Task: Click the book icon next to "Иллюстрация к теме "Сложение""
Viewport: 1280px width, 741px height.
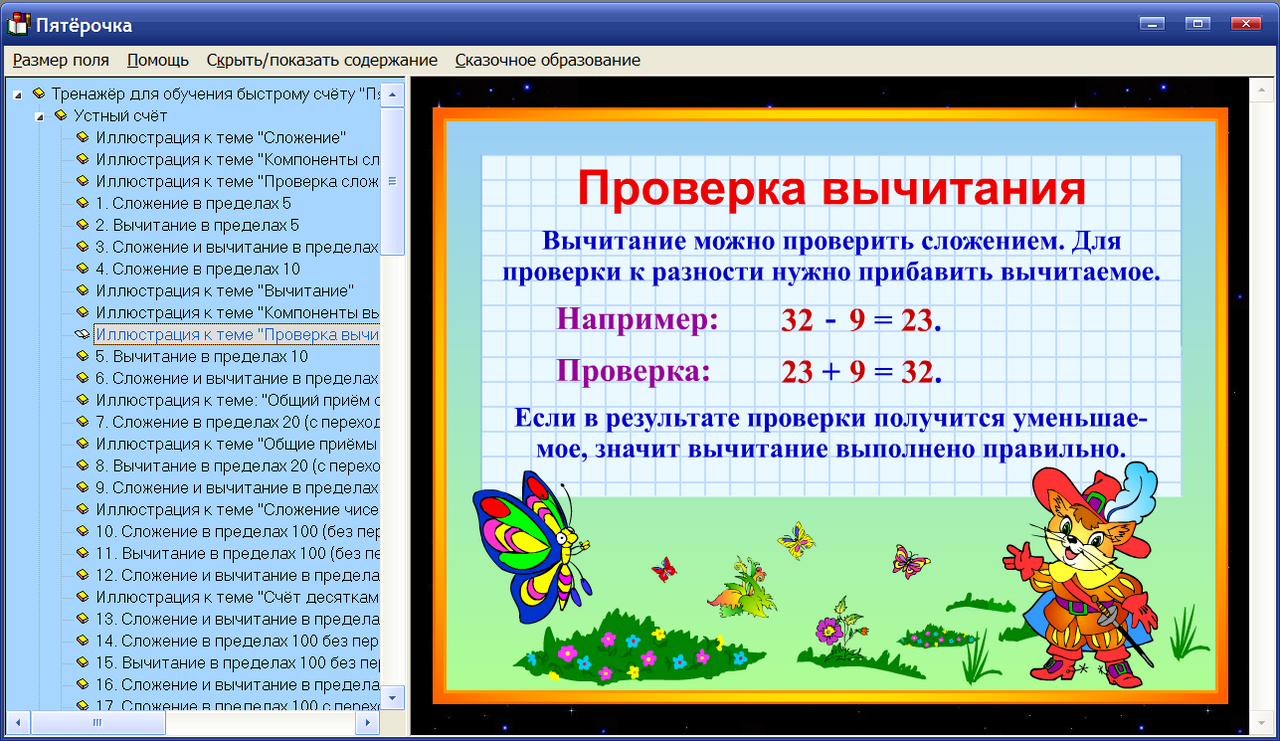Action: point(82,137)
